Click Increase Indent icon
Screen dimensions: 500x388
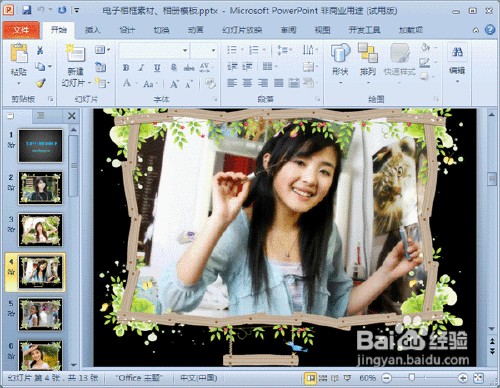(x=247, y=67)
